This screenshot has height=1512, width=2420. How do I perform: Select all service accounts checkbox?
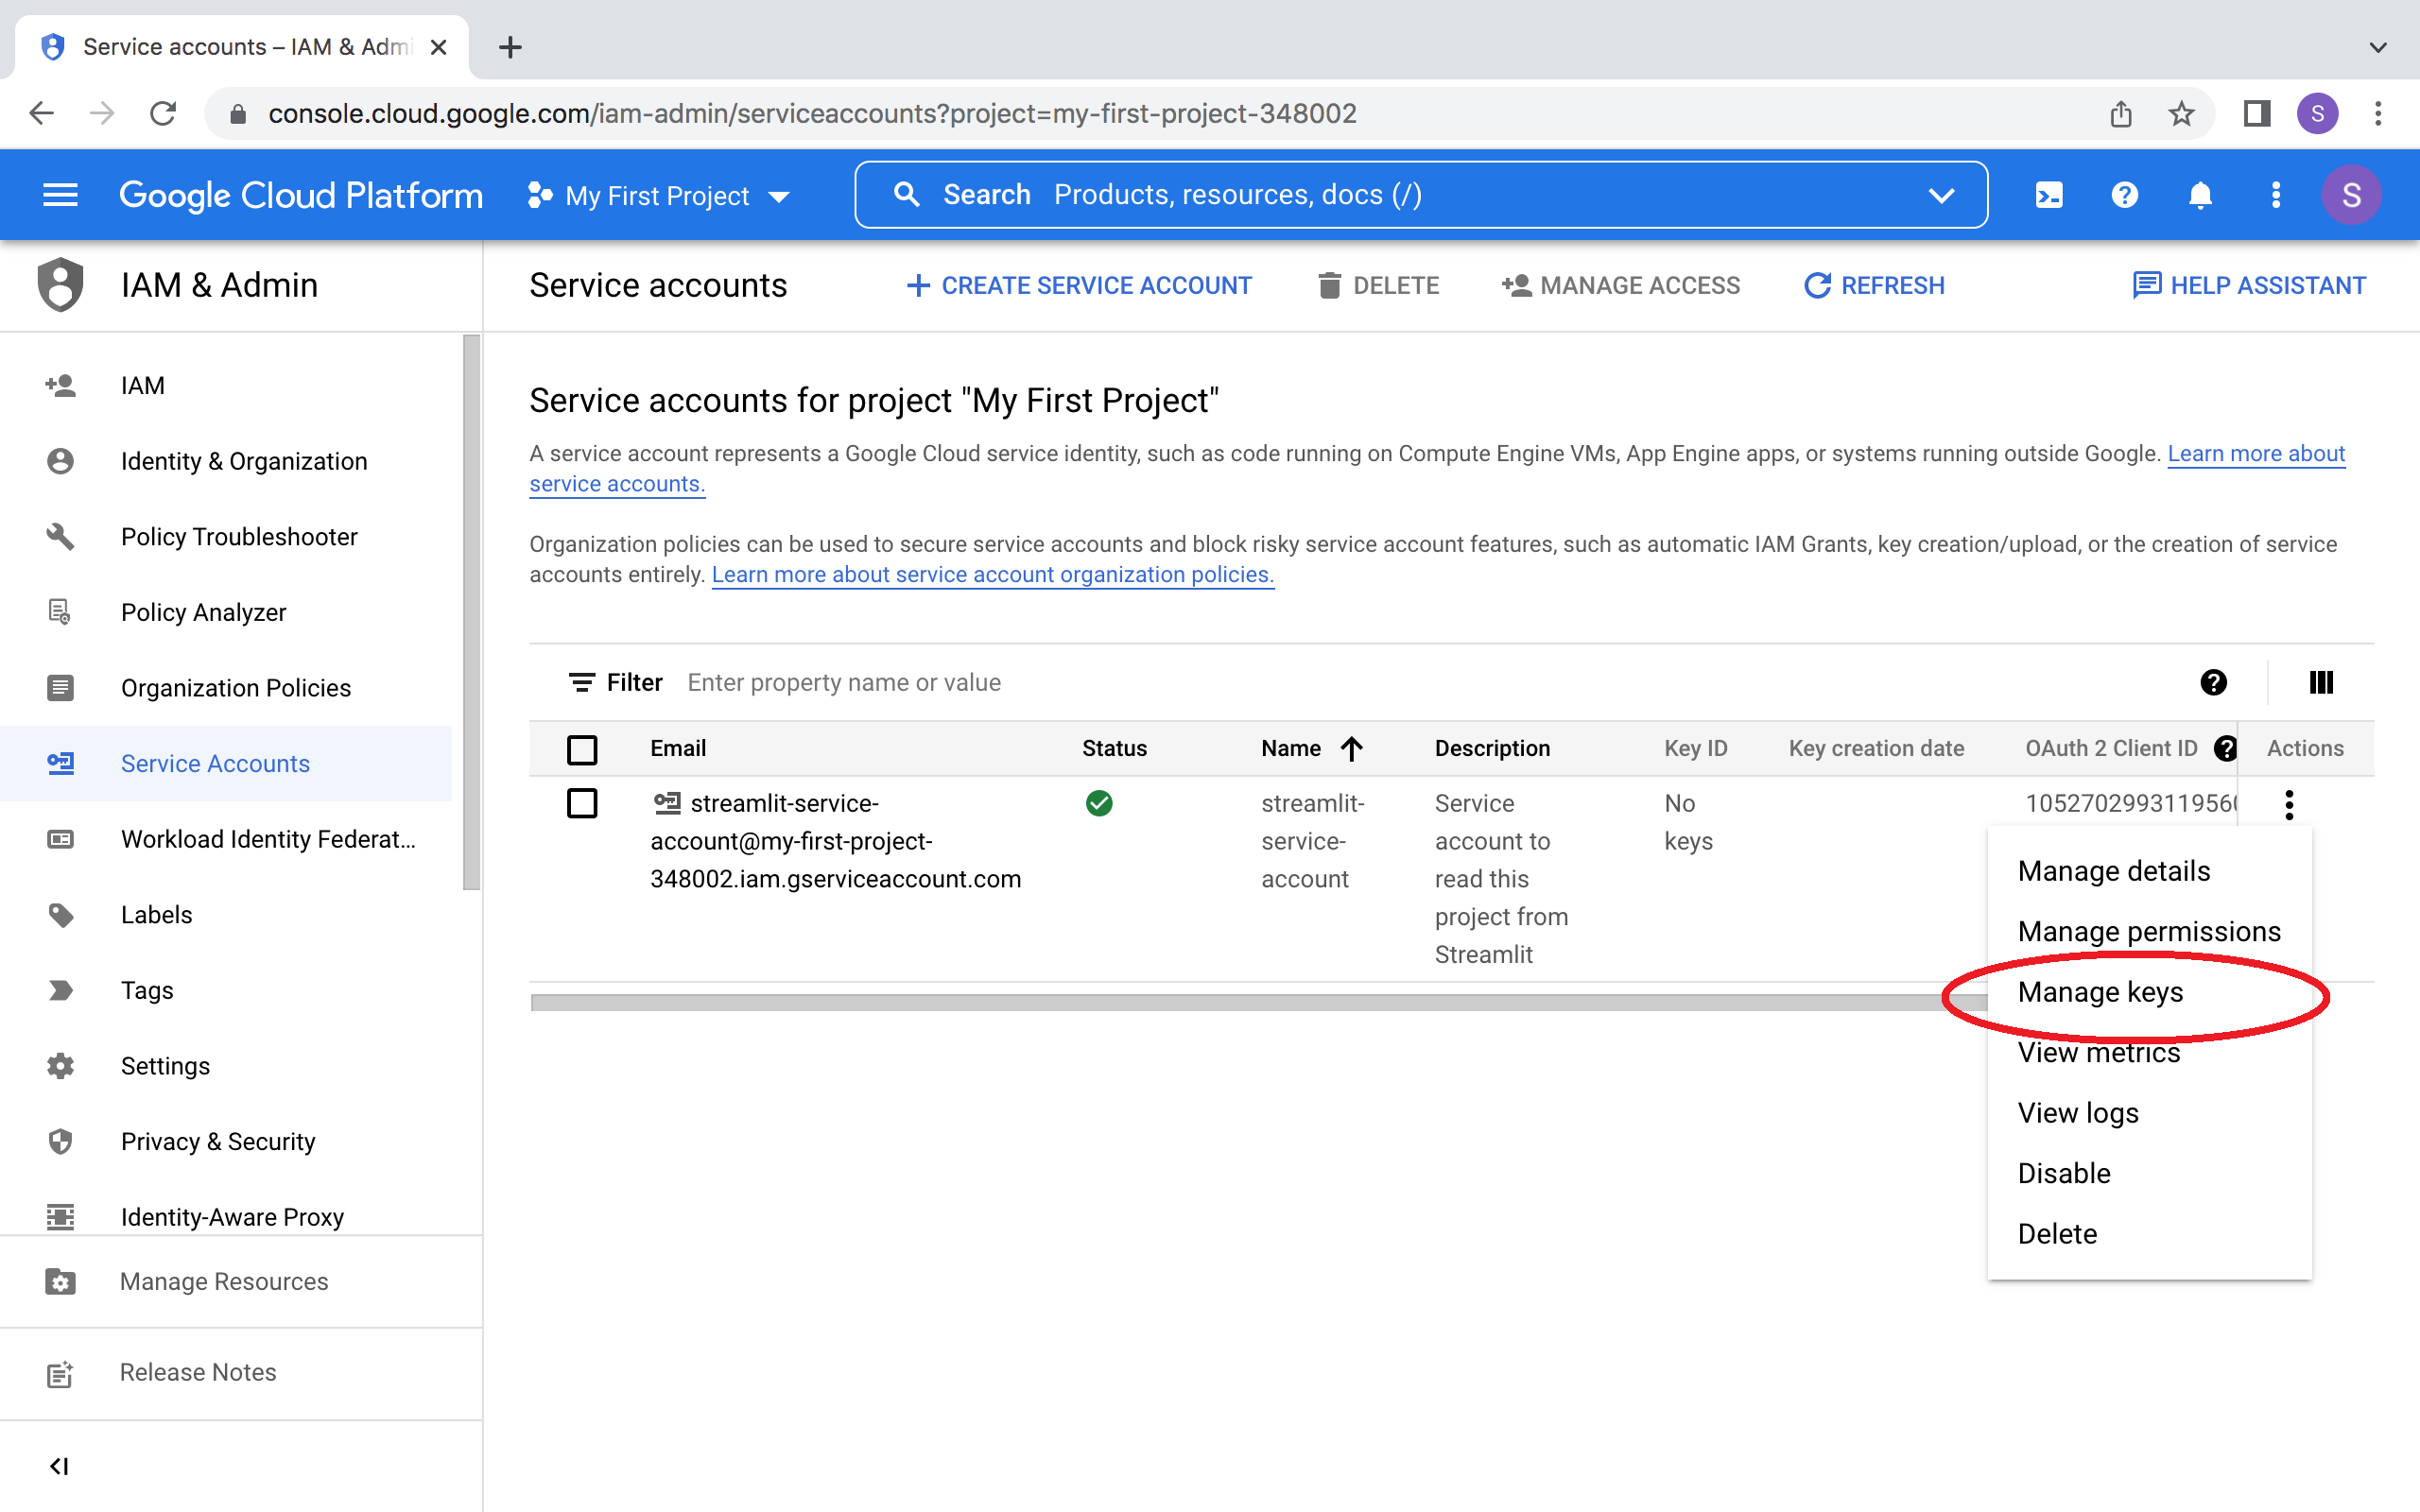tap(582, 749)
